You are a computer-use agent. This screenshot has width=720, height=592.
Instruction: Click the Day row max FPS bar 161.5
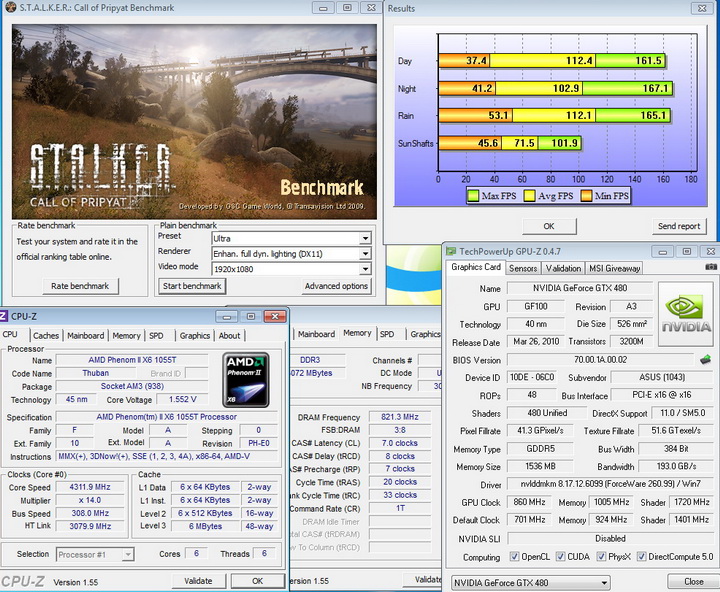[x=630, y=61]
